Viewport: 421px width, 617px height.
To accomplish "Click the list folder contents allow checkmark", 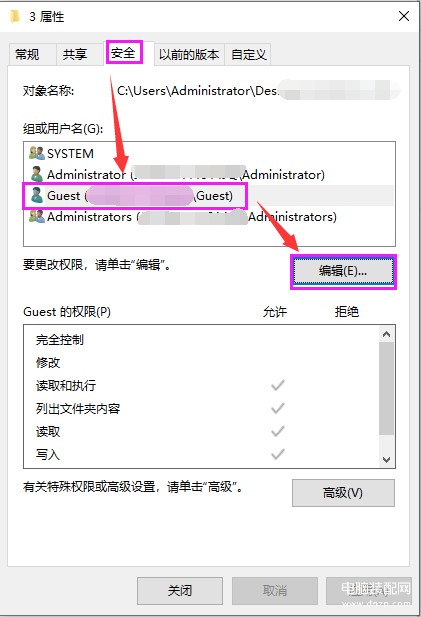I will tap(278, 408).
